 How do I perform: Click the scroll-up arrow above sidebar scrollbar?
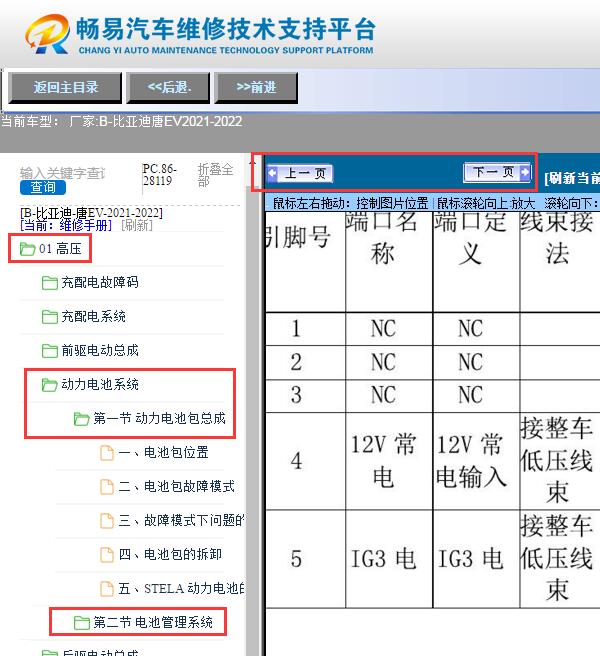pos(252,163)
